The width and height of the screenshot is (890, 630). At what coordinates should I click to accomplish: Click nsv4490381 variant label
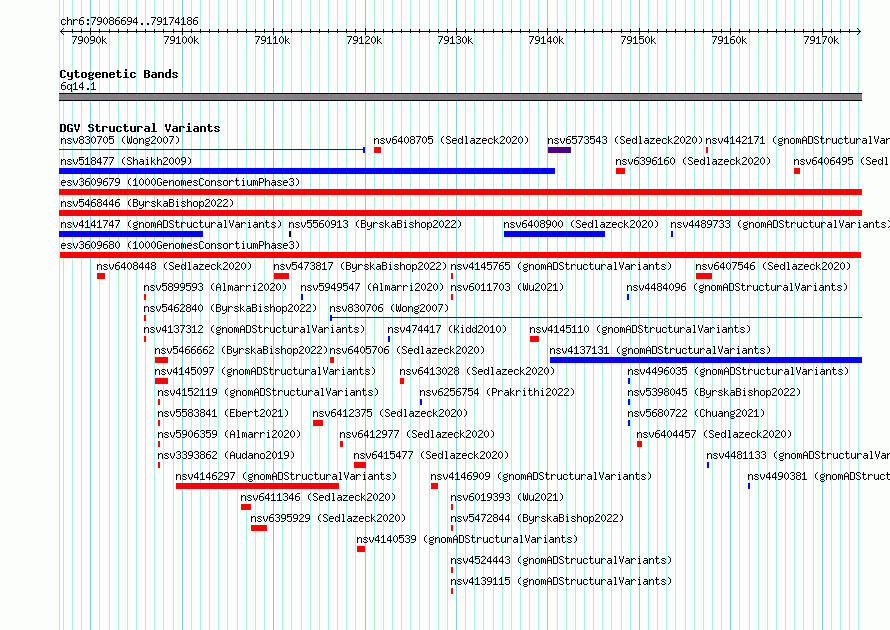[x=818, y=476]
